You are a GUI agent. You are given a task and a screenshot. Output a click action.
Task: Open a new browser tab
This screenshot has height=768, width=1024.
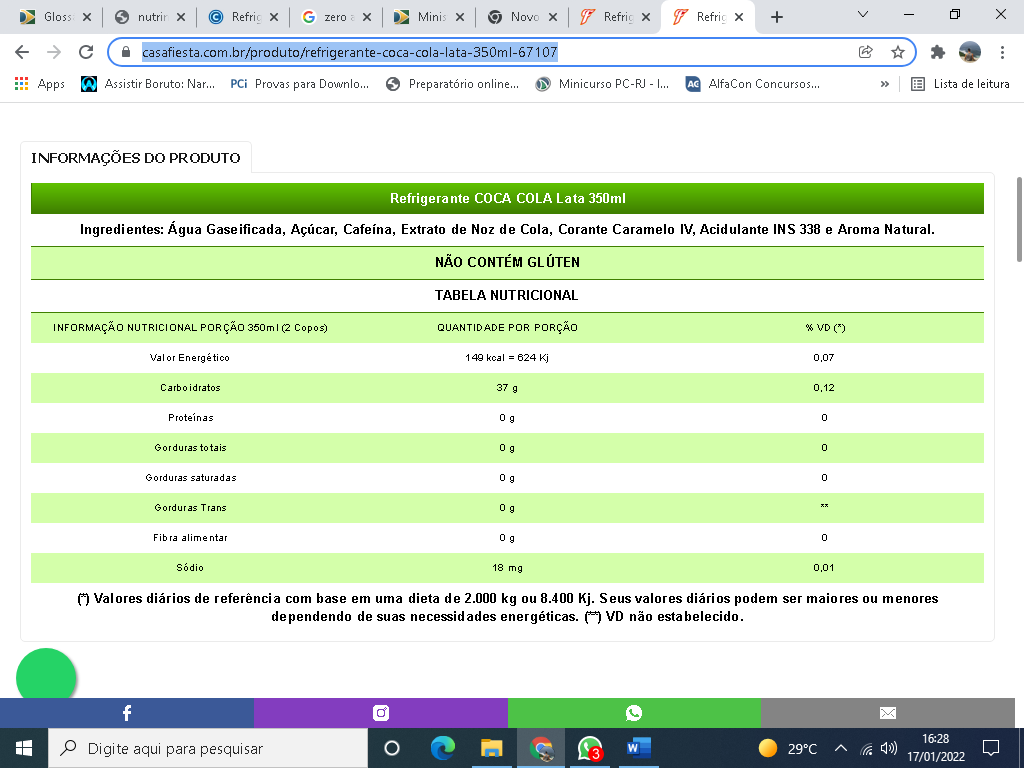tap(776, 17)
